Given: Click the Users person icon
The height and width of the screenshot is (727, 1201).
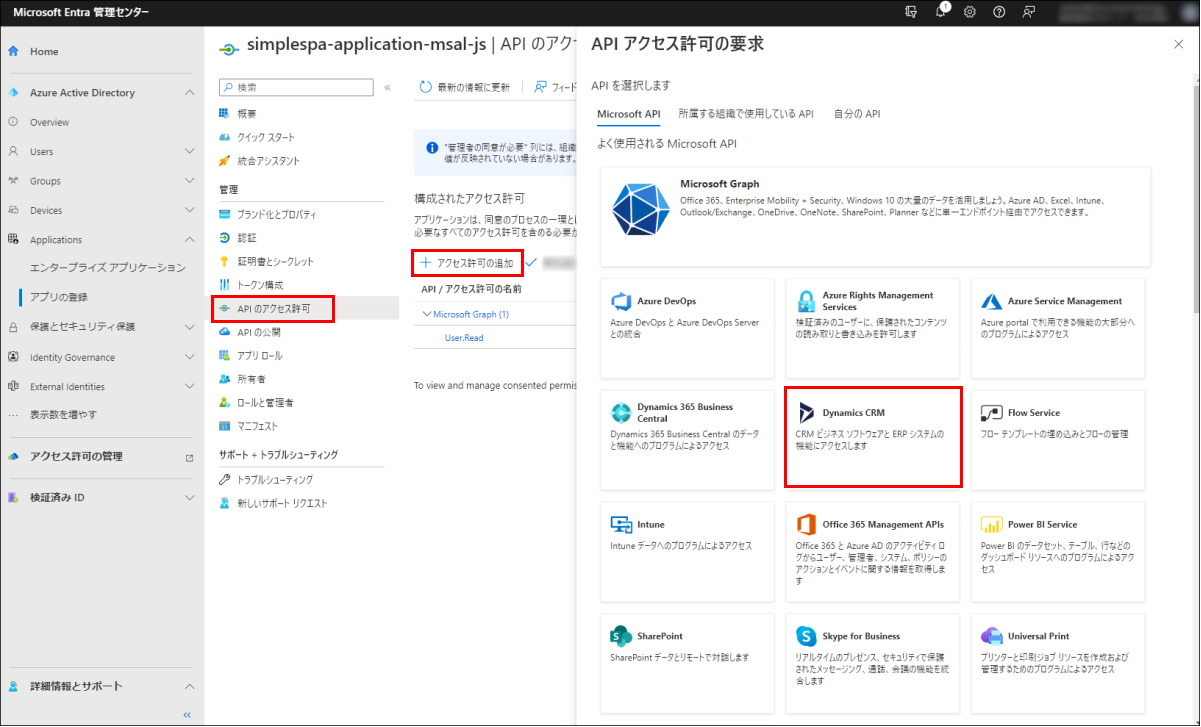Looking at the screenshot, I should point(13,151).
